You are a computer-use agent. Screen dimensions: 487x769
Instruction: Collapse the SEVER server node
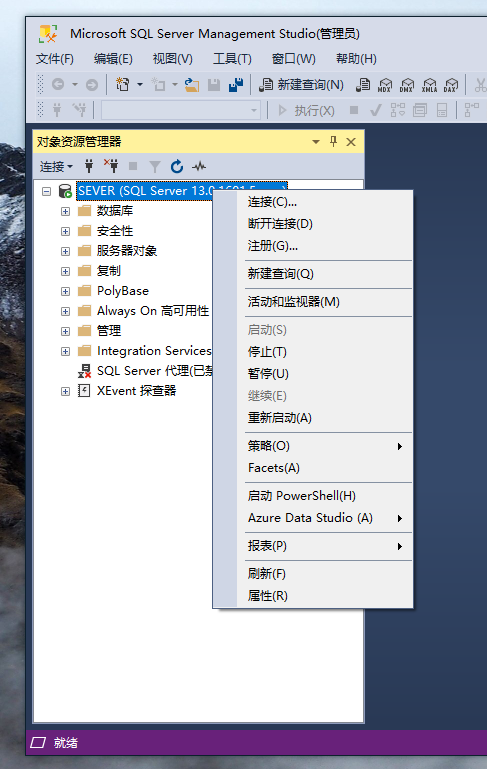tap(46, 191)
